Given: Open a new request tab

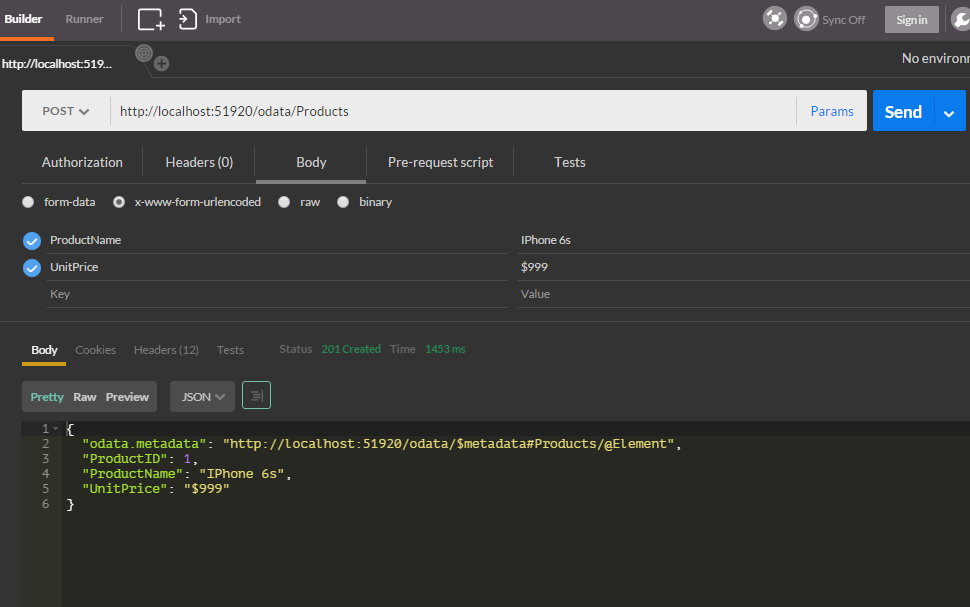Looking at the screenshot, I should 150,18.
